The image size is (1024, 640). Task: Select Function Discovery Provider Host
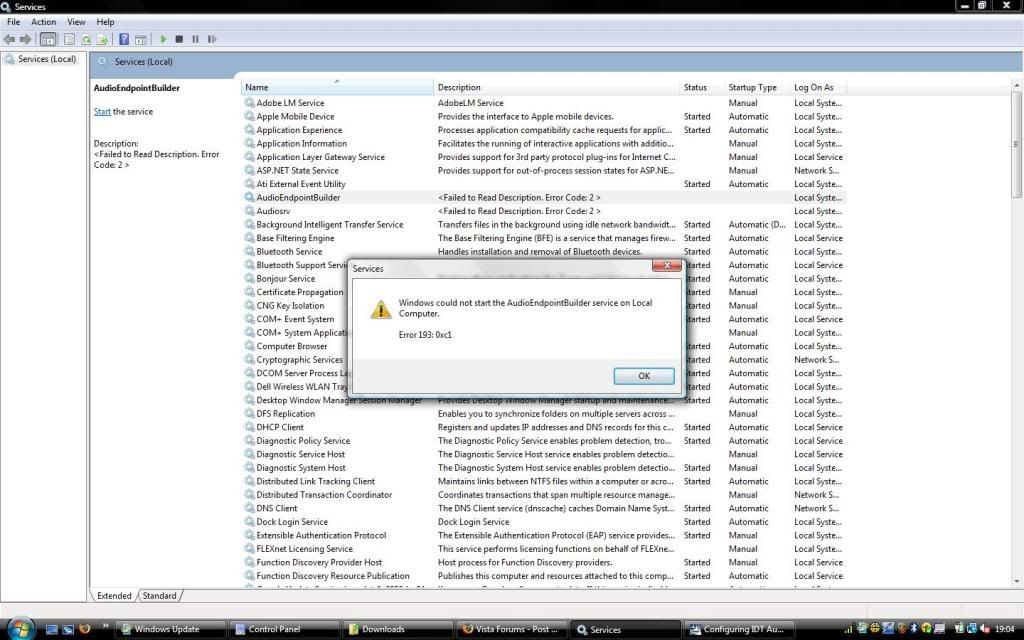click(319, 562)
